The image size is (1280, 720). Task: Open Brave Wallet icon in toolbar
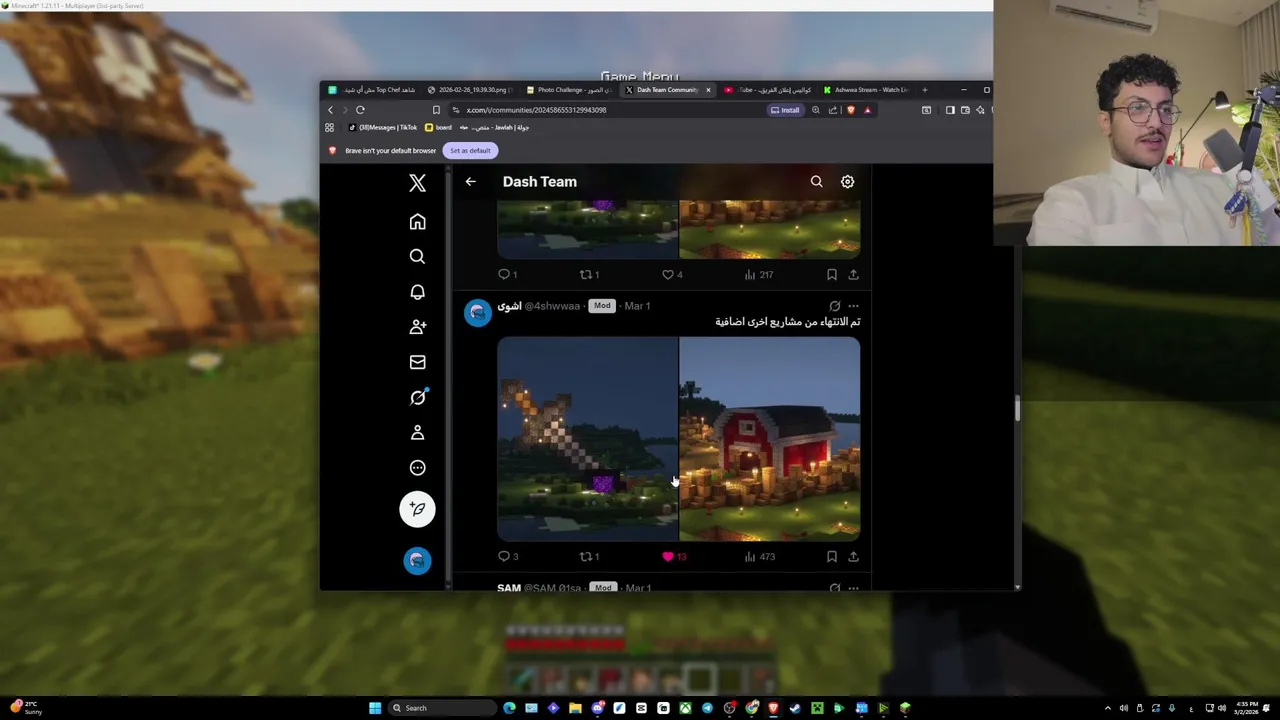965,110
